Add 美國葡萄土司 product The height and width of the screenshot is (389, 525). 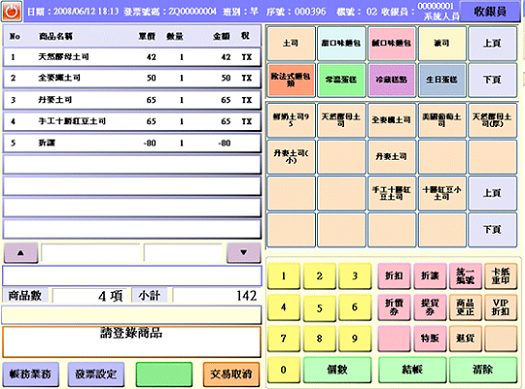pyautogui.click(x=442, y=120)
